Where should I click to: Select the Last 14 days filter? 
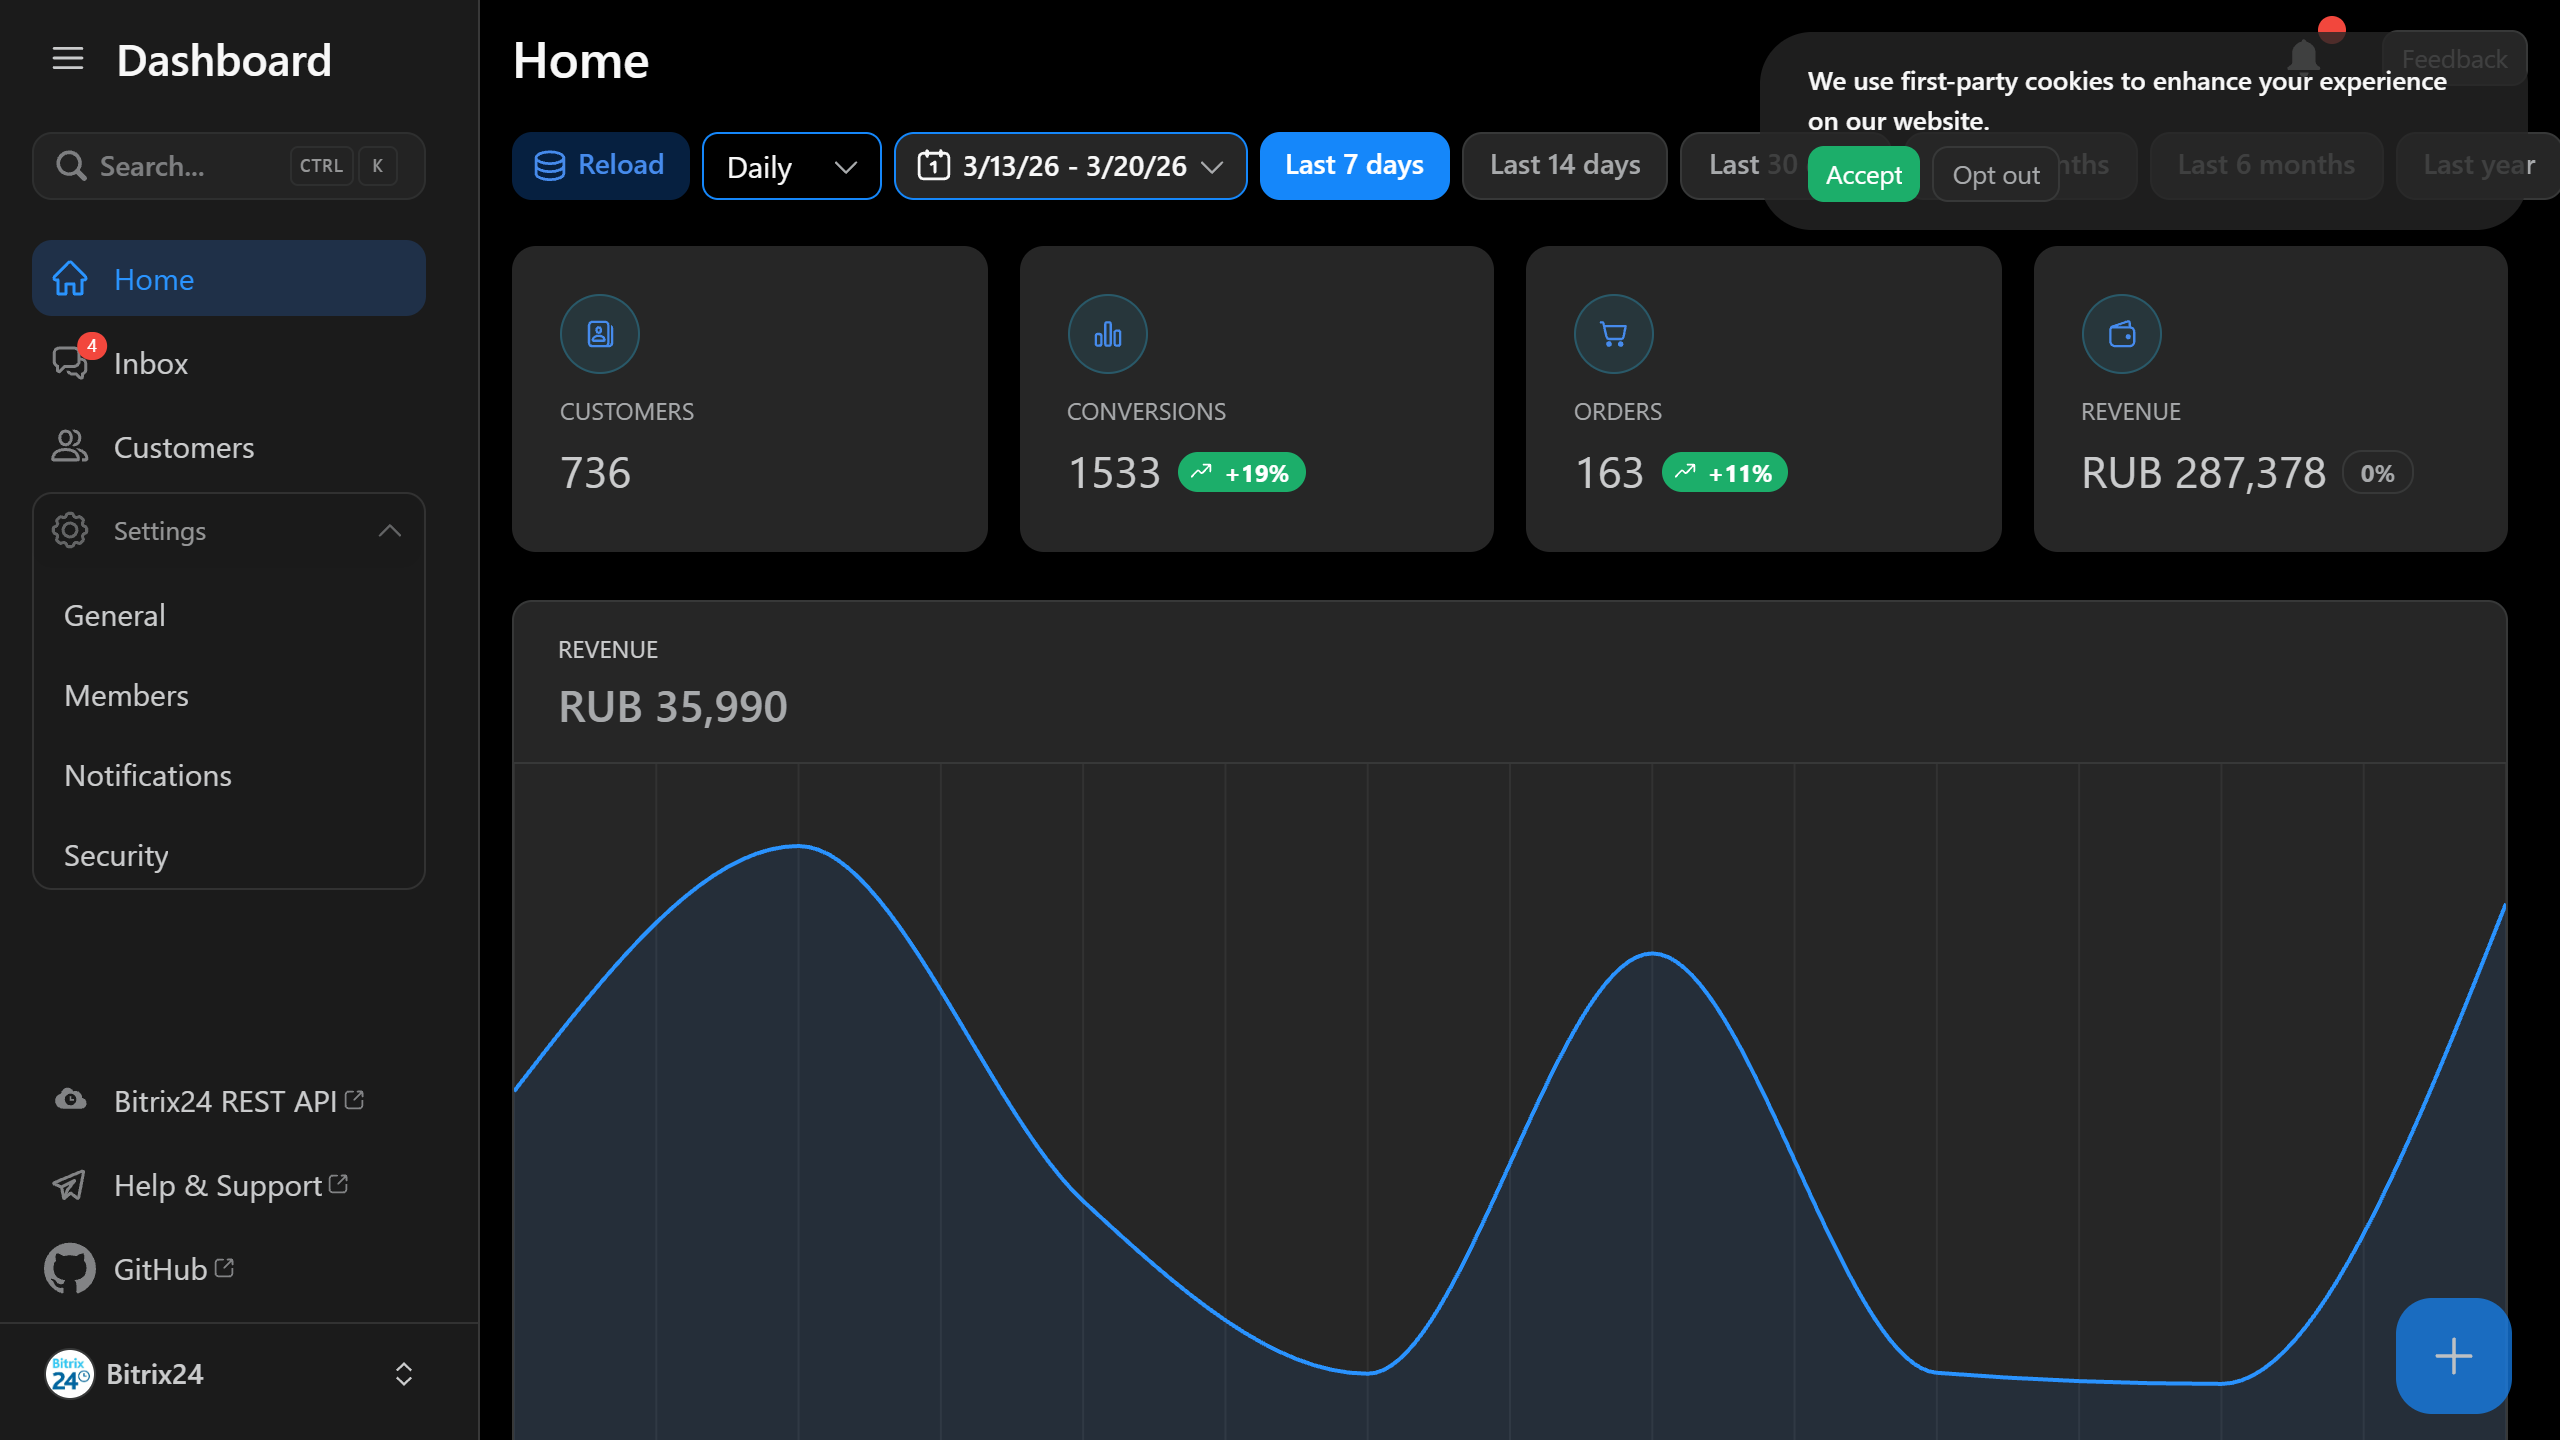(x=1563, y=165)
